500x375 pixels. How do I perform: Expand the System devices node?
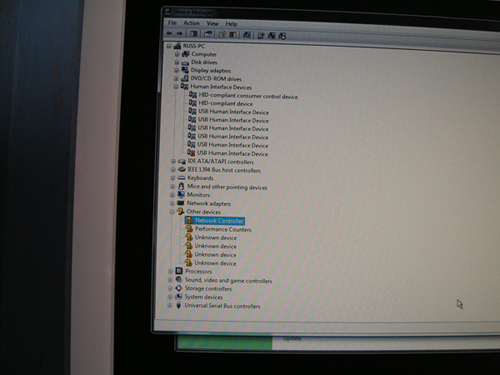(x=170, y=297)
